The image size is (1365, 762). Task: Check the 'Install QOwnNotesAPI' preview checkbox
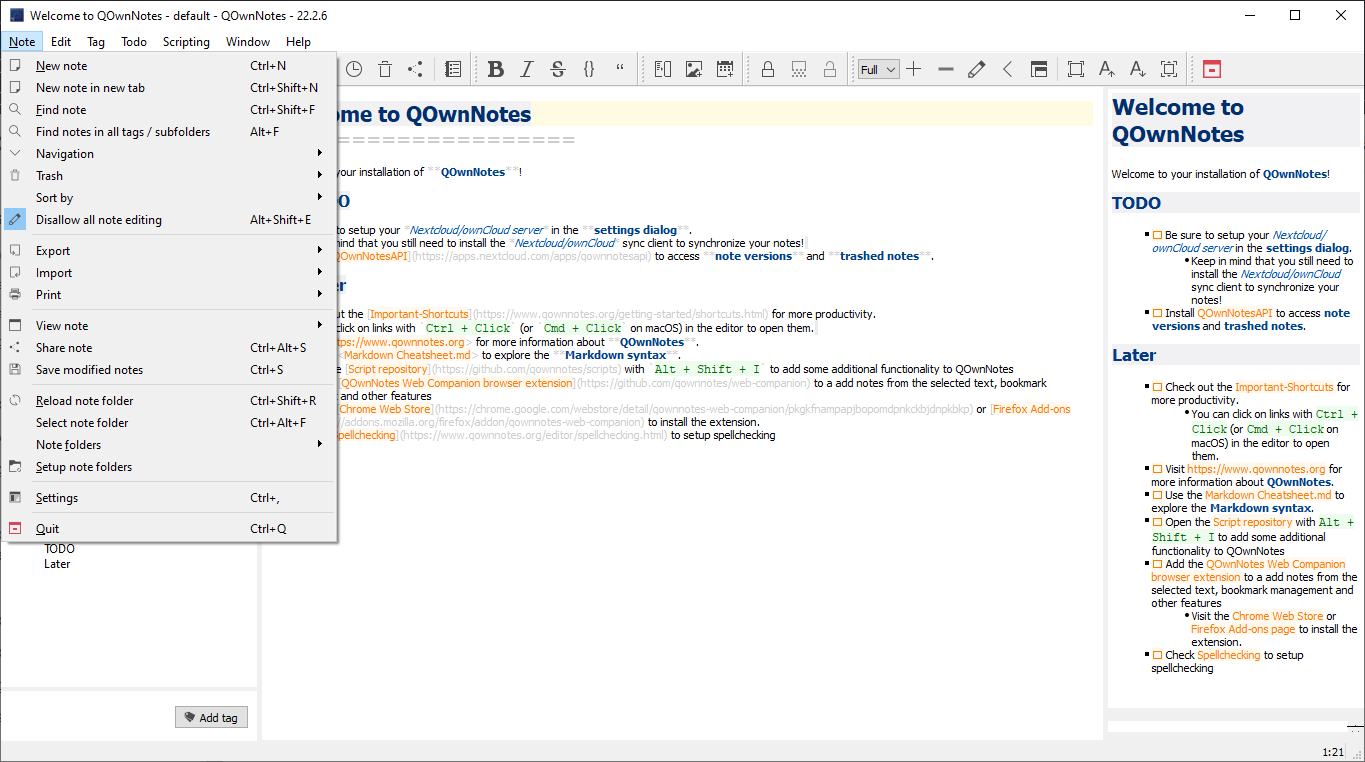click(x=1158, y=313)
